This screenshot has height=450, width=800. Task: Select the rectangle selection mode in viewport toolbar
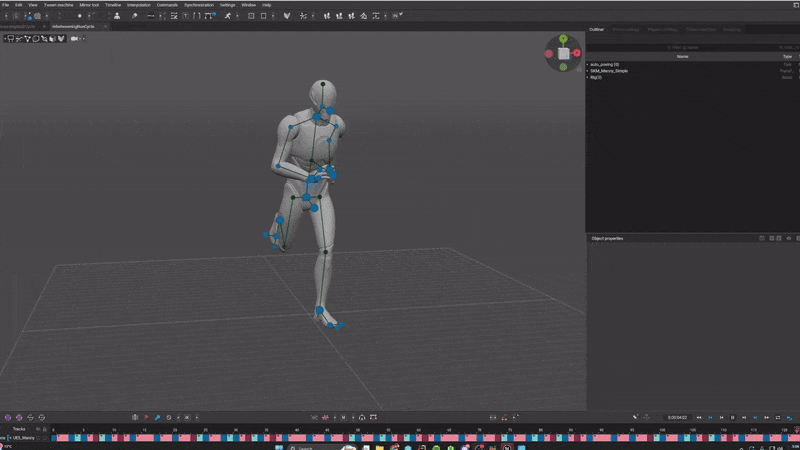coord(9,39)
